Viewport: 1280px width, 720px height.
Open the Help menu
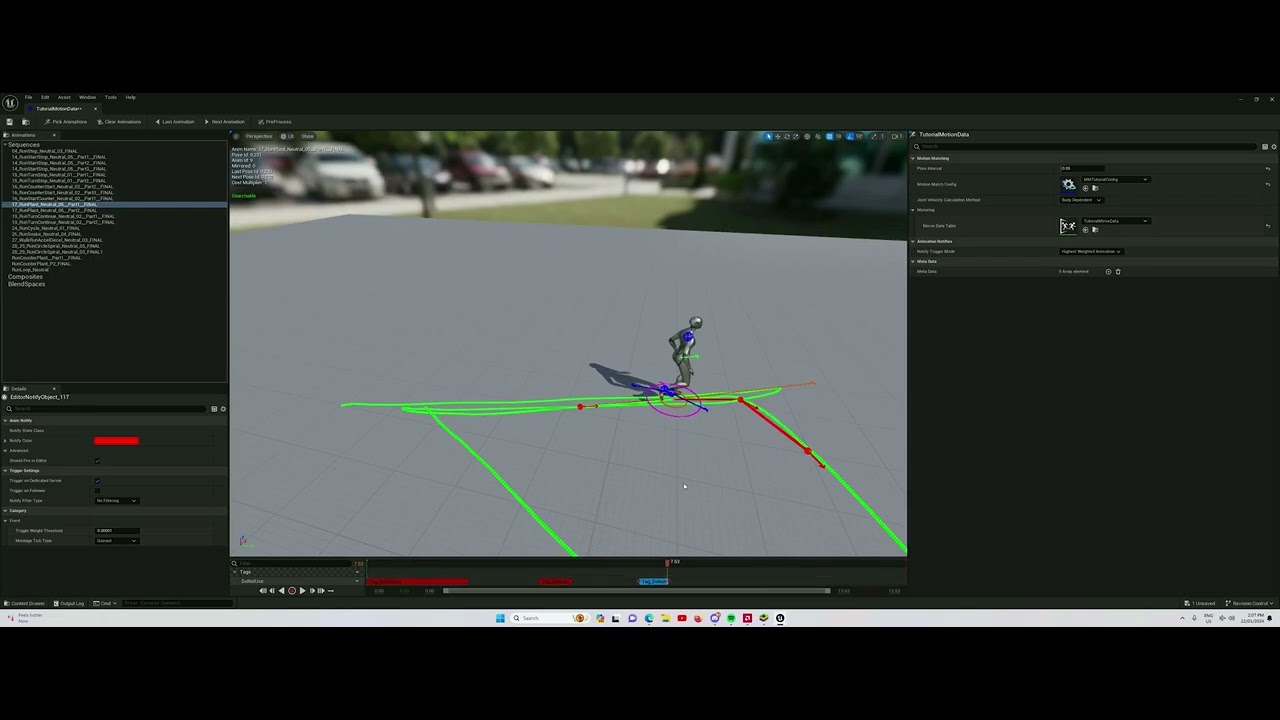pos(130,97)
